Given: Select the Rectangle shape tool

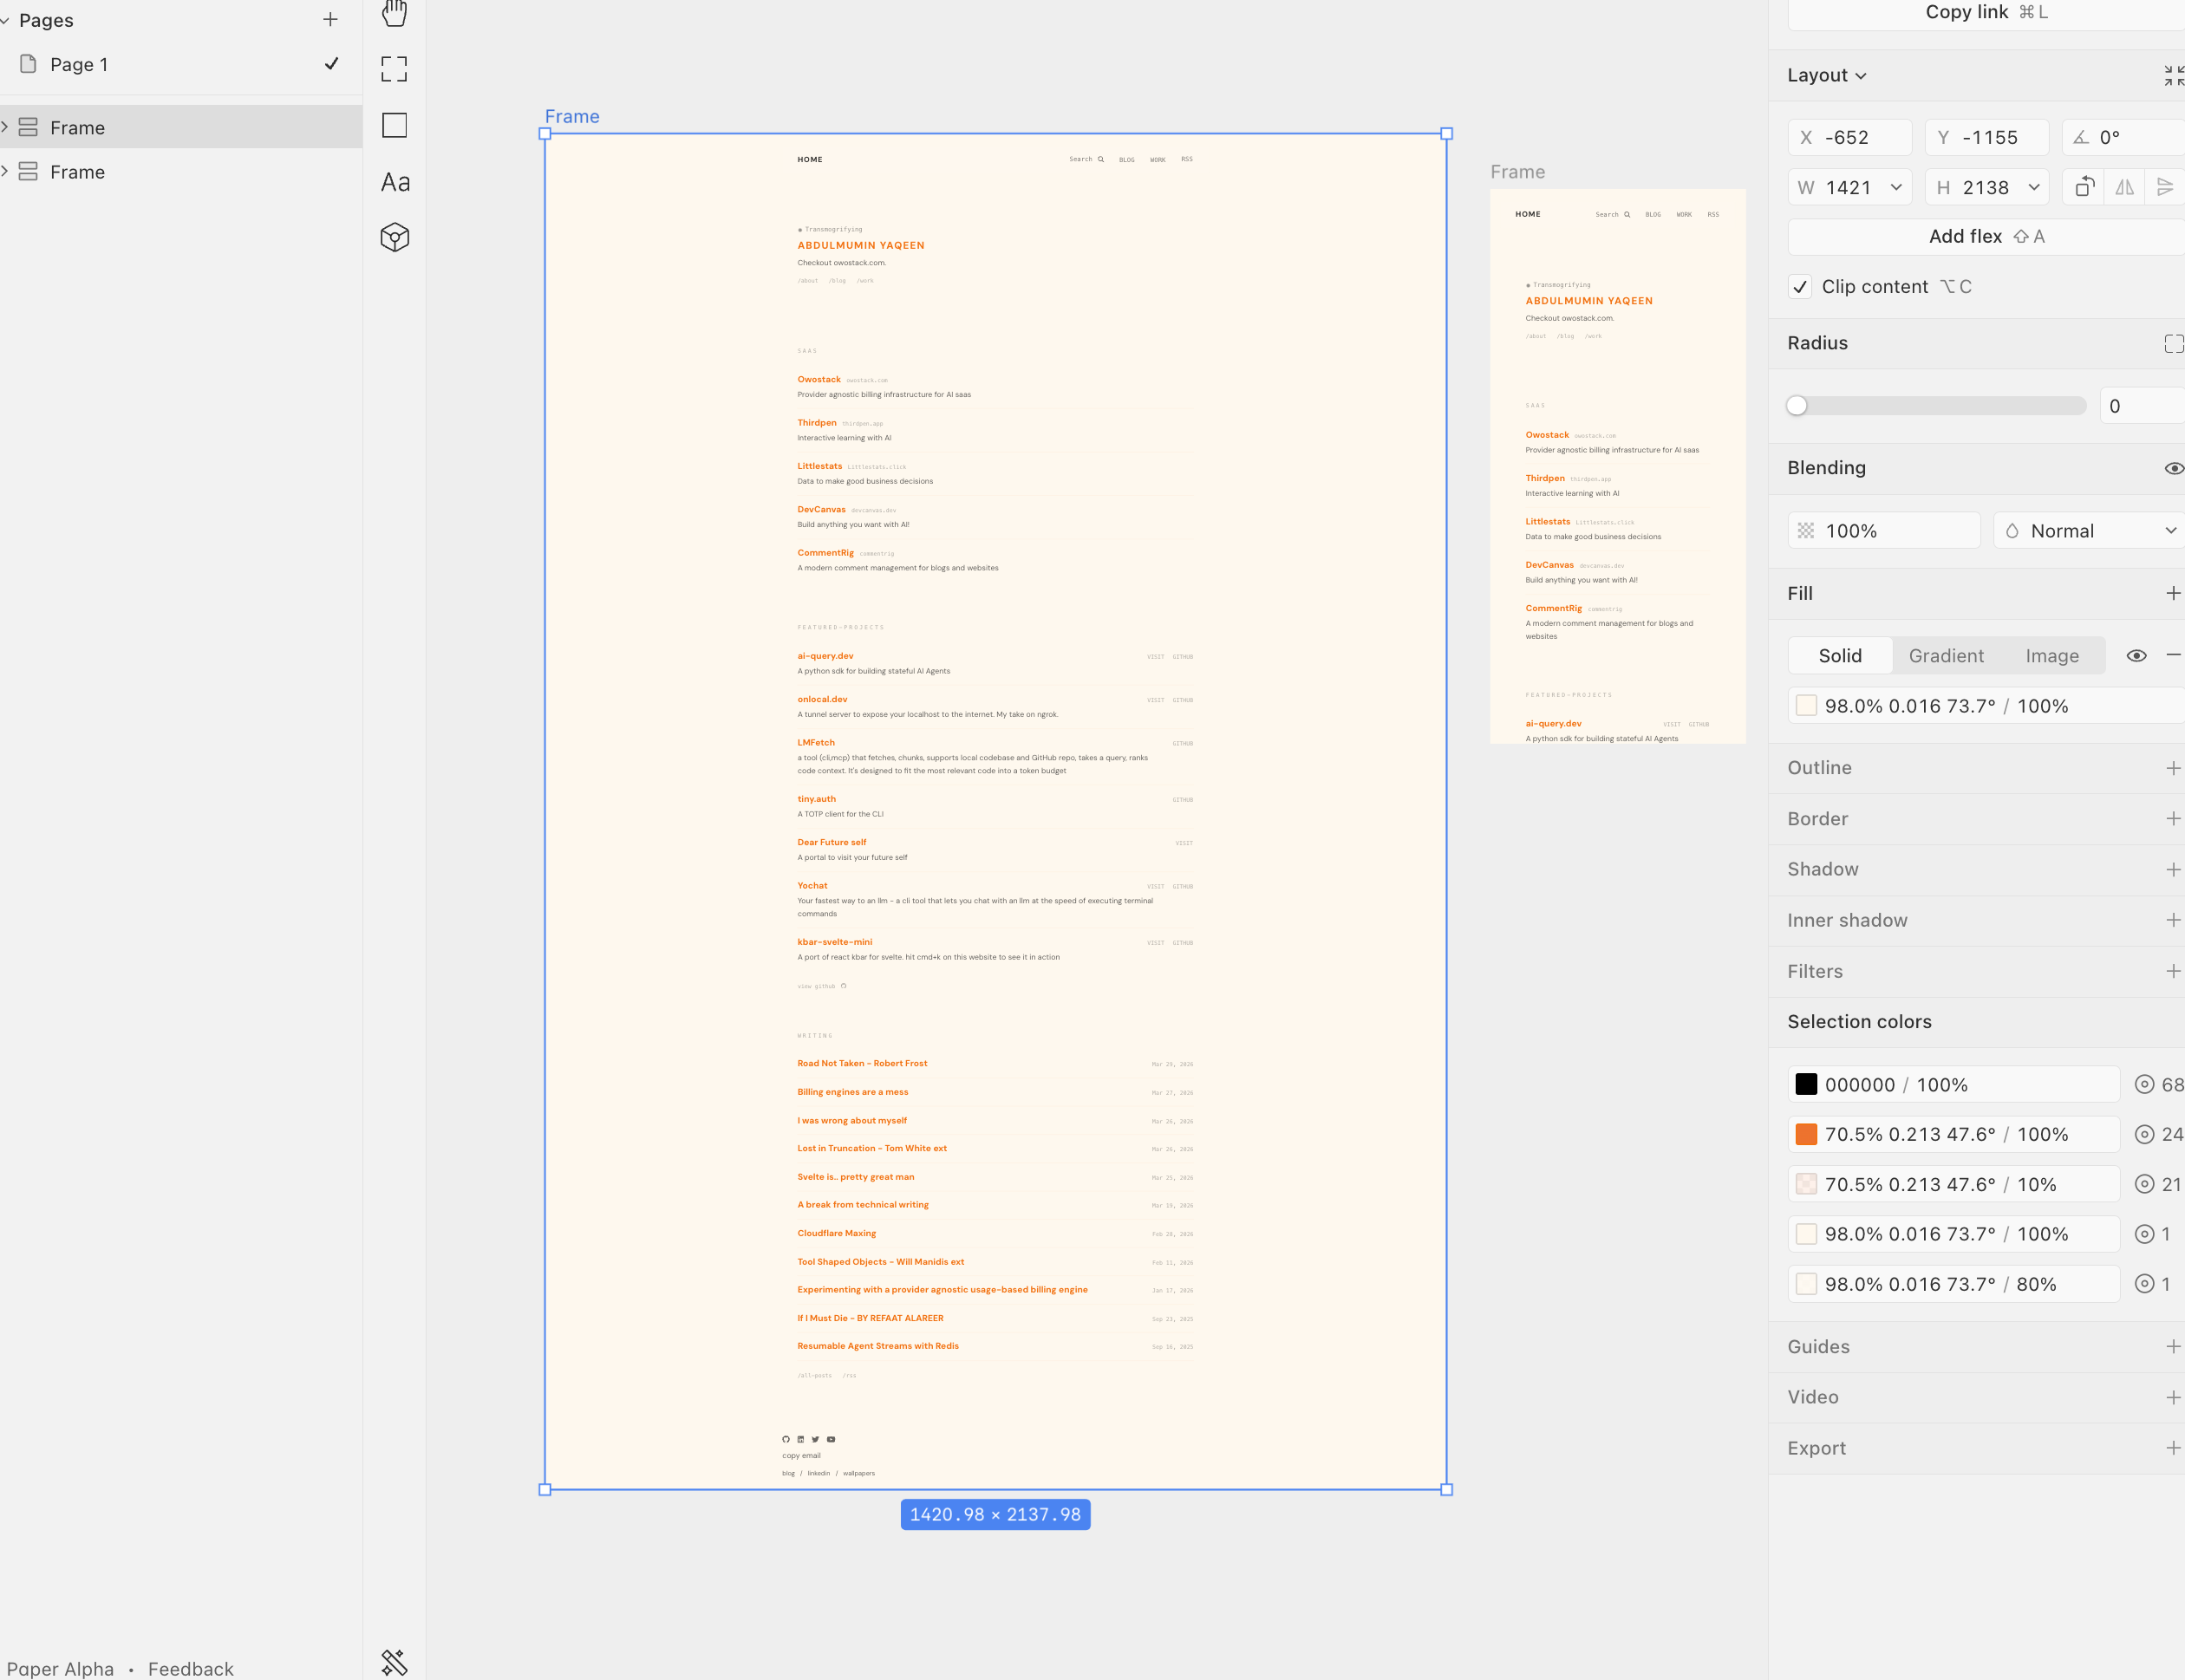Looking at the screenshot, I should tap(394, 125).
